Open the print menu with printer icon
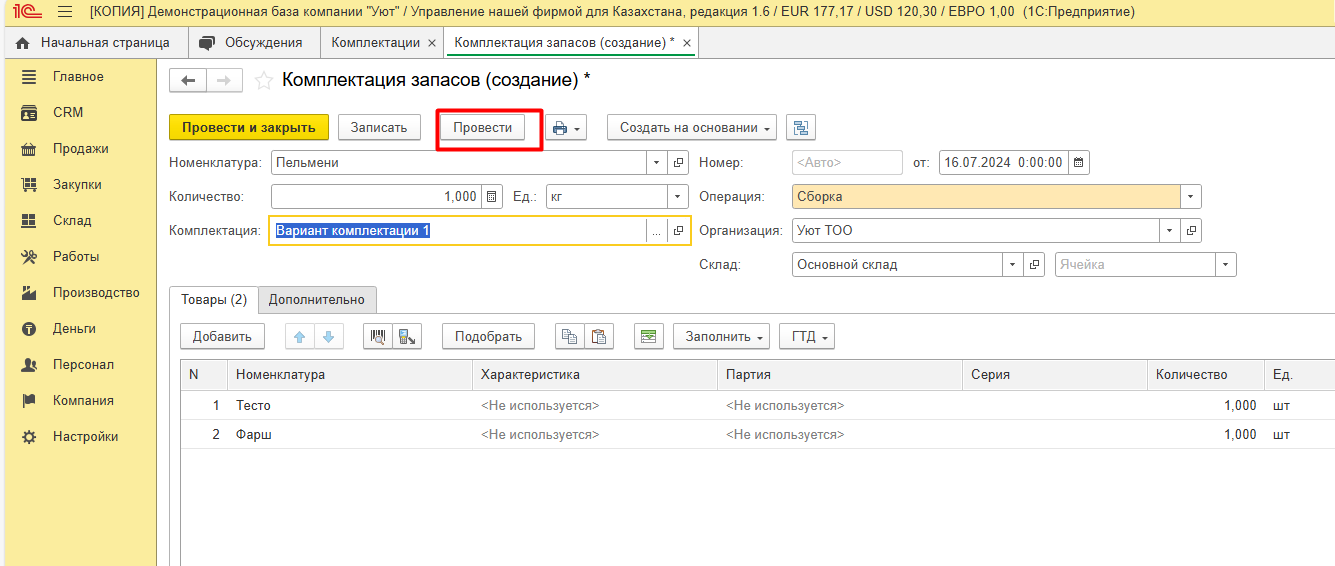The width and height of the screenshot is (1335, 566). coord(565,128)
